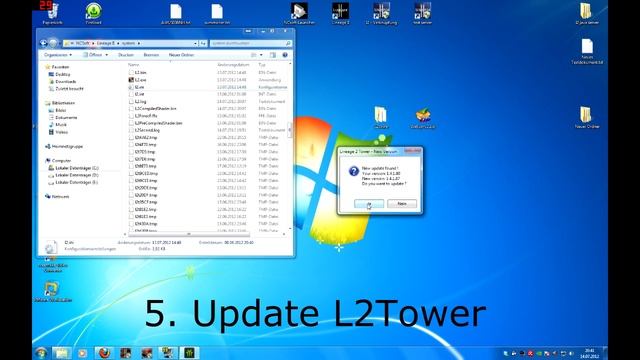Open the Musik library
Image resolution: width=640 pixels, height=360 pixels.
tap(61, 124)
